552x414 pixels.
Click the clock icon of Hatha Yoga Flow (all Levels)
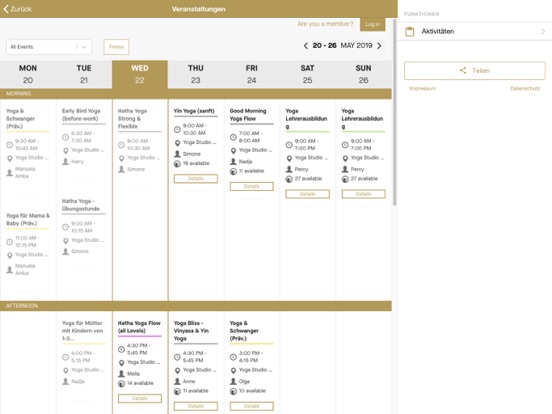click(121, 349)
